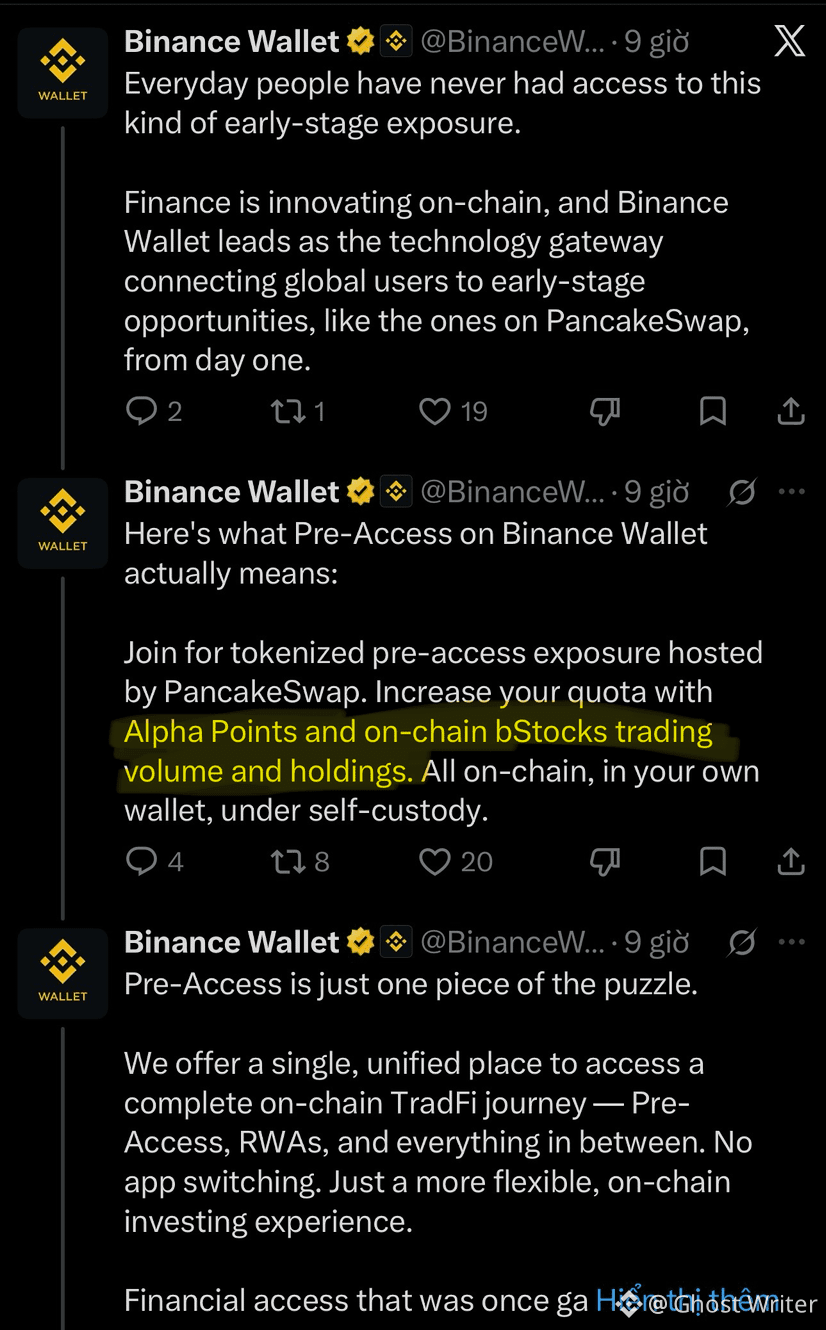
Task: Open the X logo at top right
Action: [789, 41]
